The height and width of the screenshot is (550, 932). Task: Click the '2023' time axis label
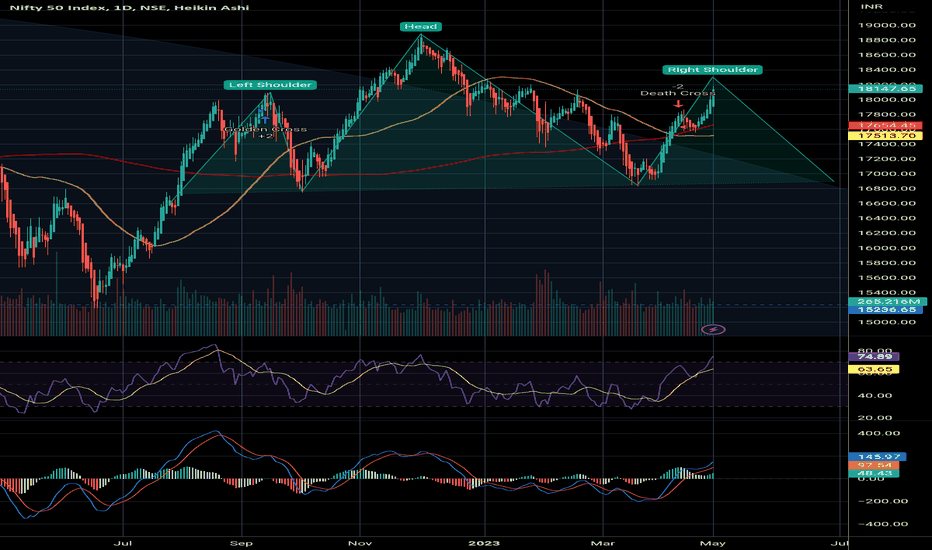click(484, 543)
